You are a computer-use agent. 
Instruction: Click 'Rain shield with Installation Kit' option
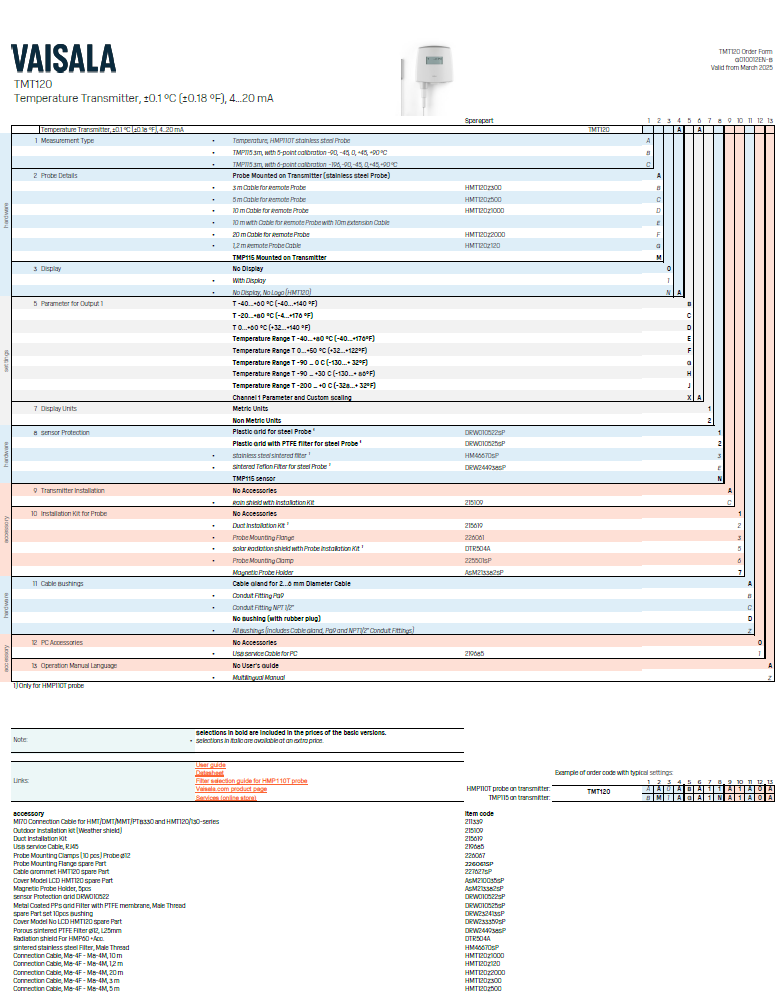pos(273,502)
